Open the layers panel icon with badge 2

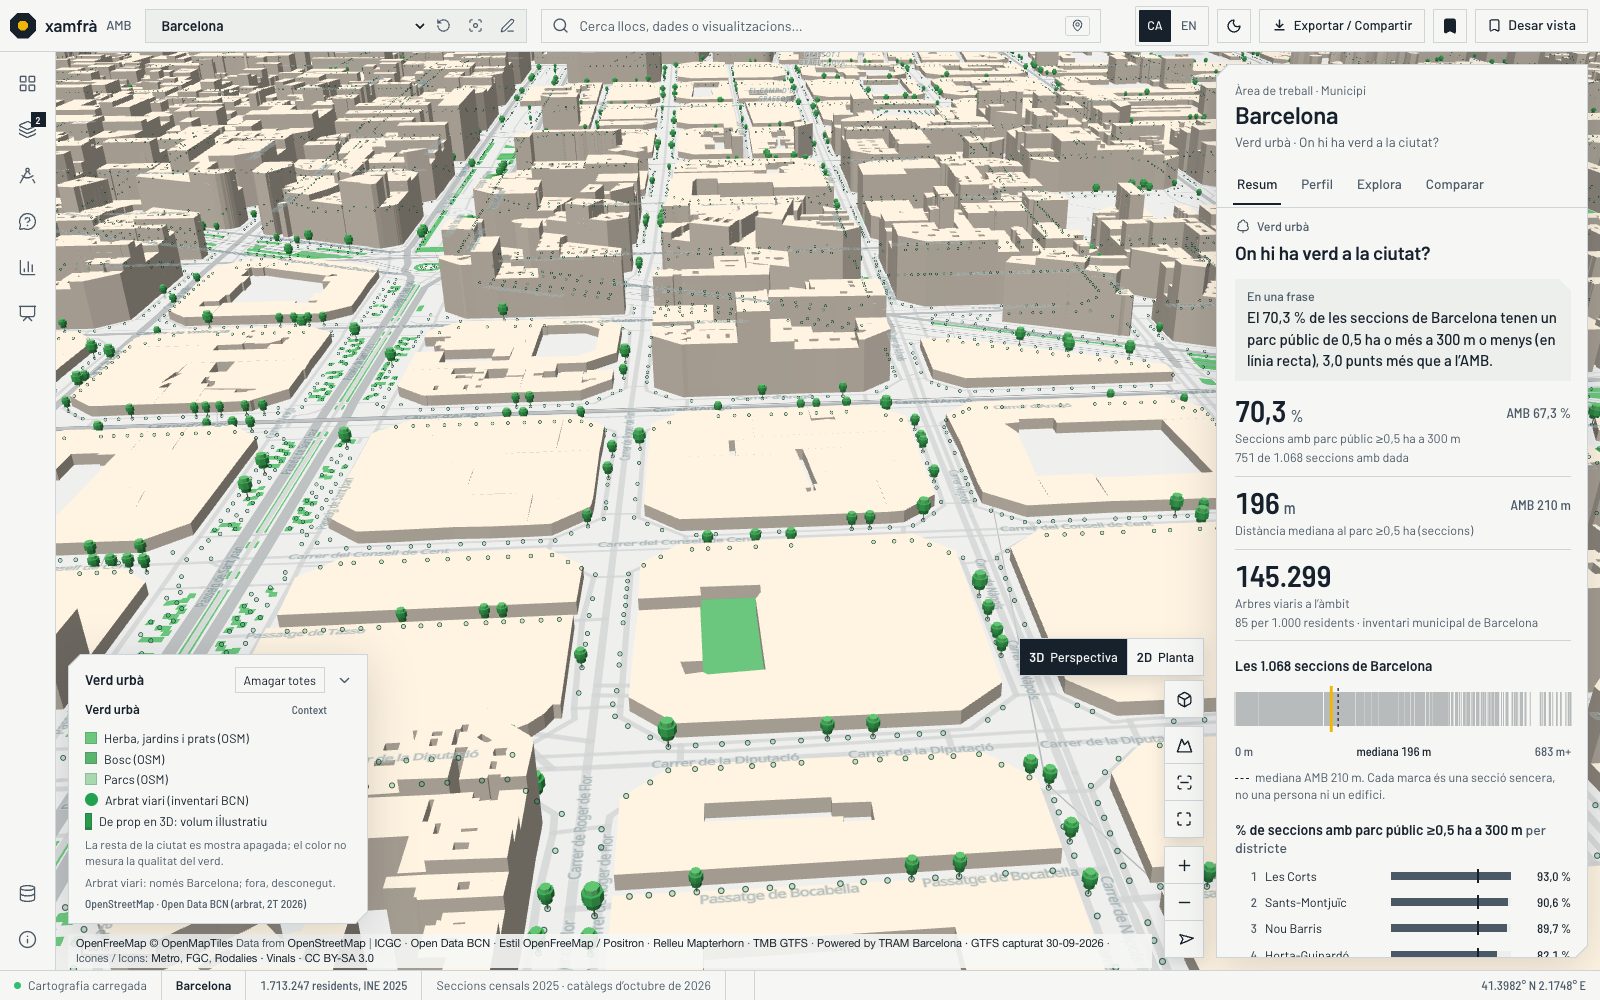pyautogui.click(x=27, y=129)
